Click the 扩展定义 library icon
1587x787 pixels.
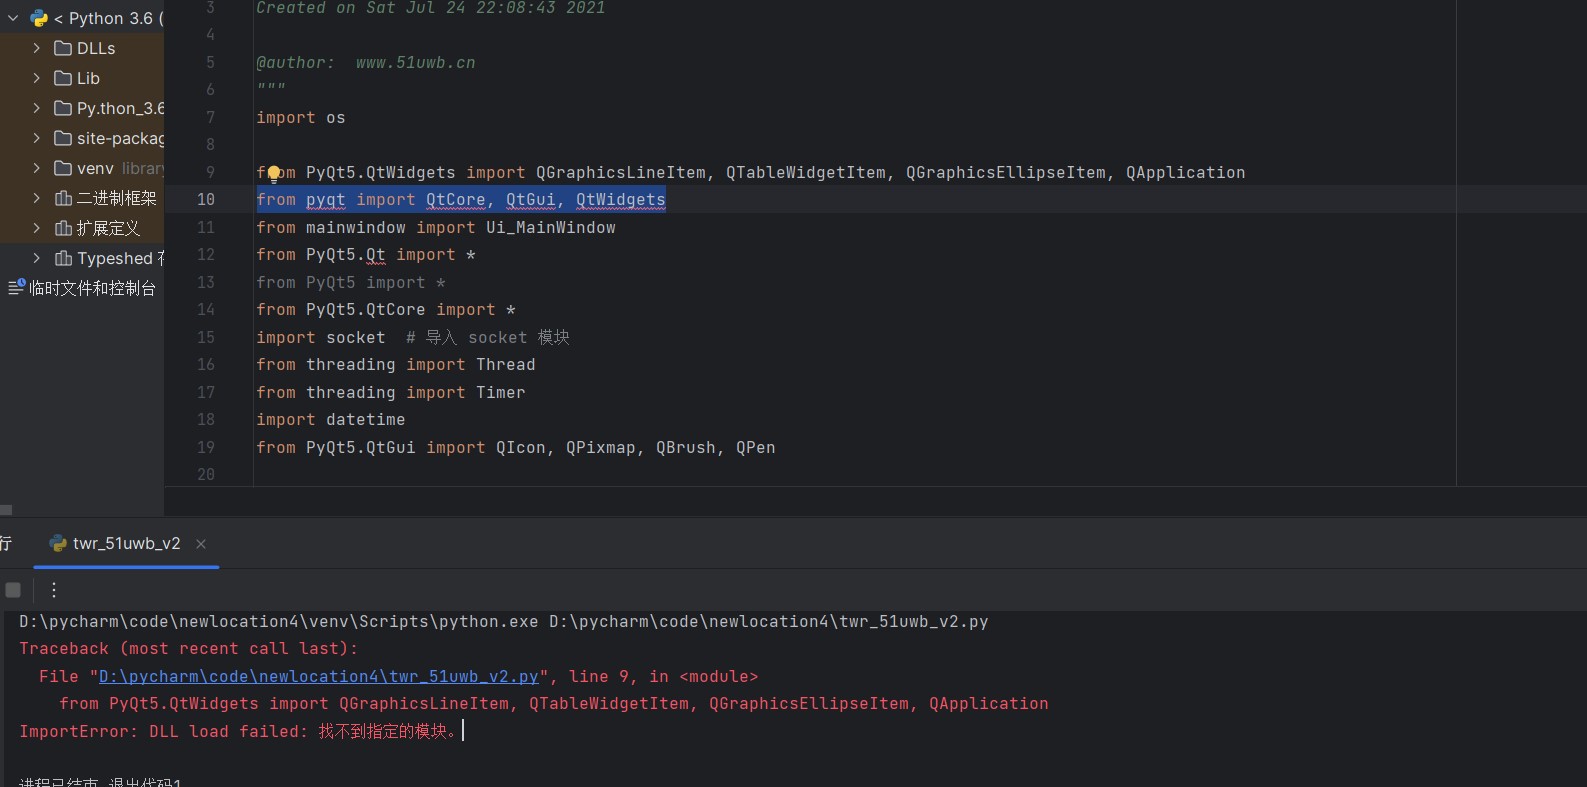[x=63, y=228]
